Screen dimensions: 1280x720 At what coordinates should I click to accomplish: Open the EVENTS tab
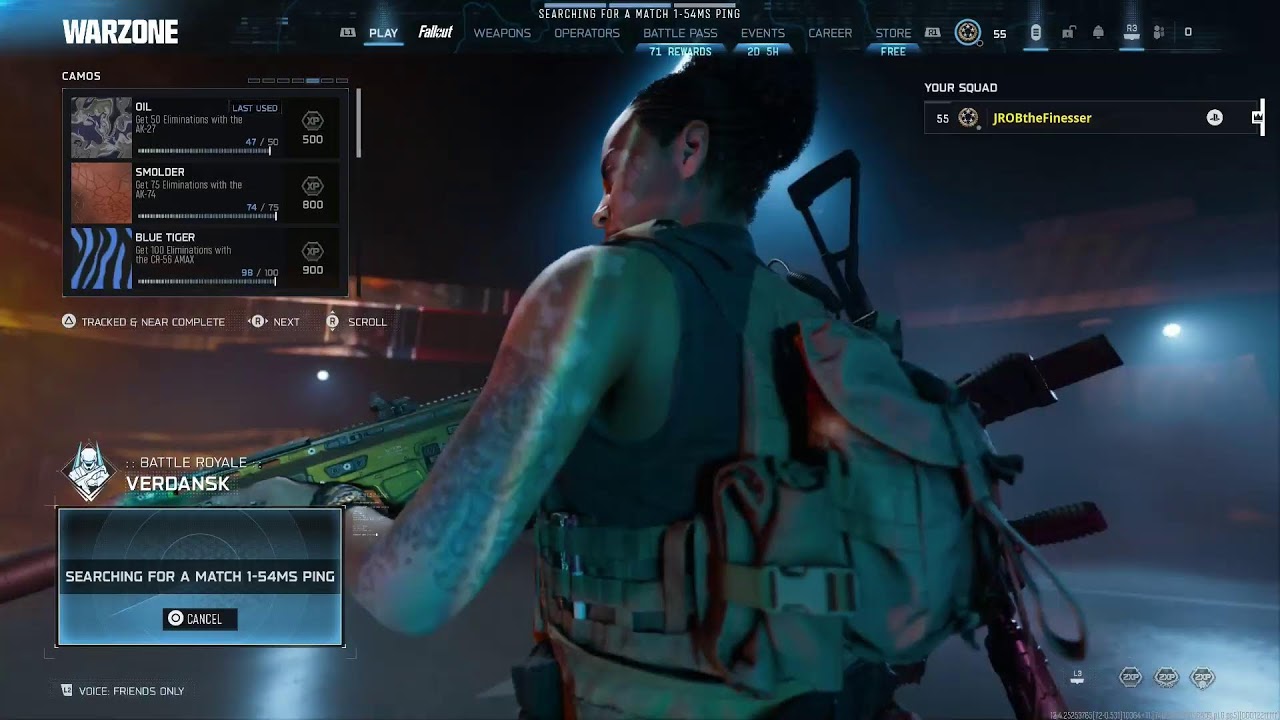[762, 33]
